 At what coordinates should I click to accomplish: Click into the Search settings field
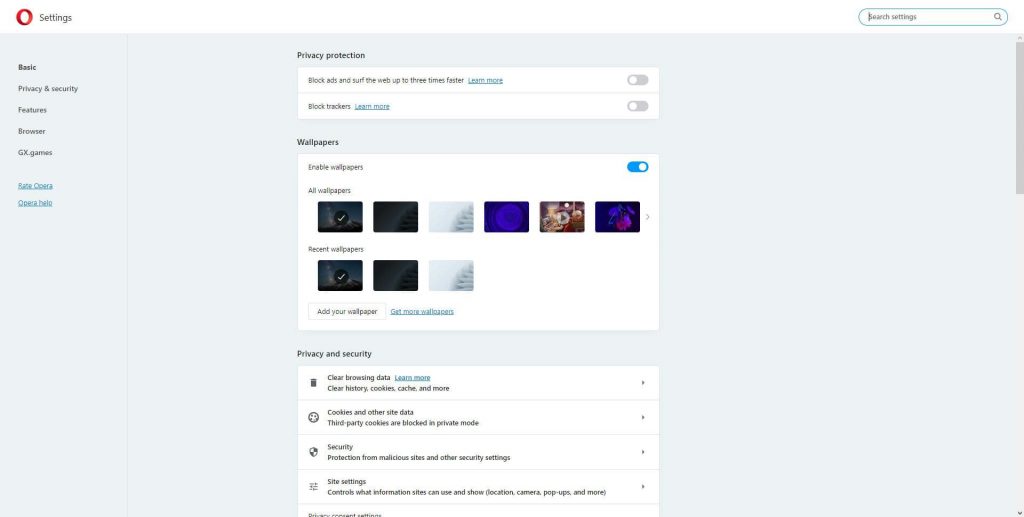(x=925, y=17)
